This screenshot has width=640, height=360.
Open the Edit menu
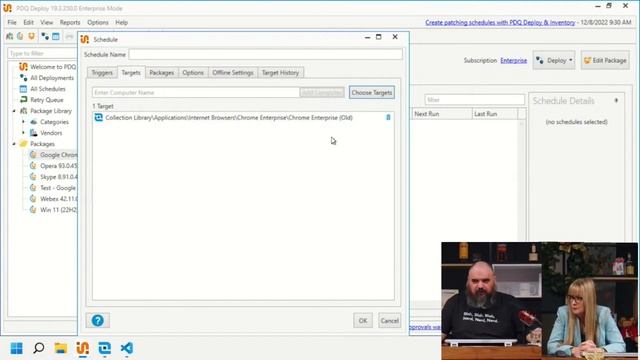(x=29, y=22)
